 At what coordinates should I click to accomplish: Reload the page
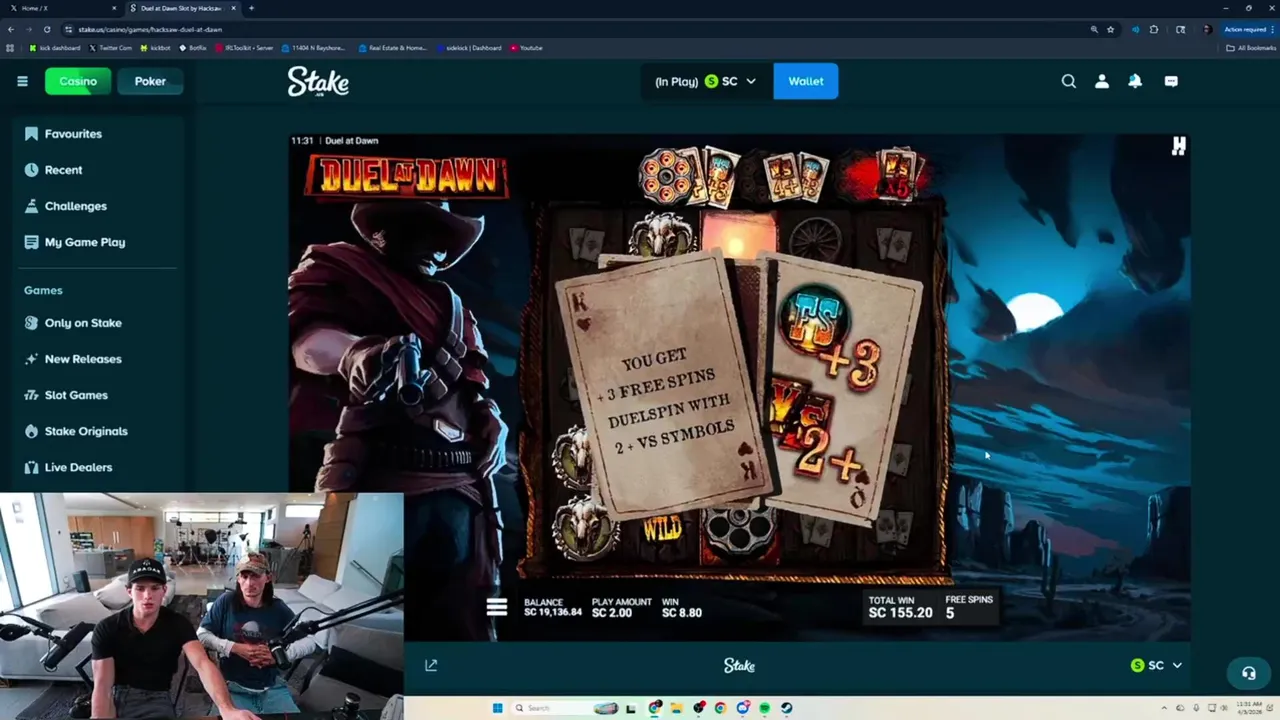(x=47, y=29)
